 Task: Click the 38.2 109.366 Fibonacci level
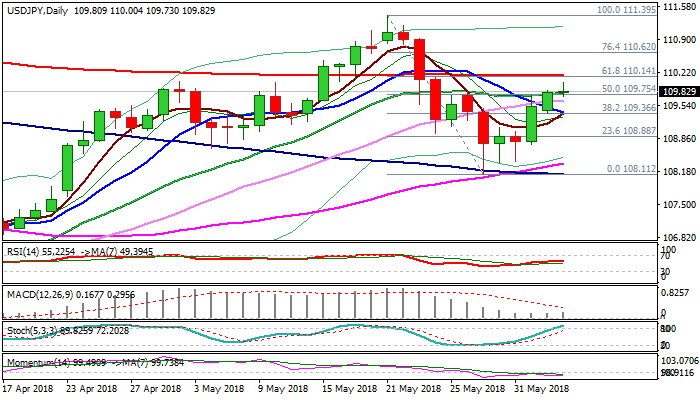pos(628,107)
